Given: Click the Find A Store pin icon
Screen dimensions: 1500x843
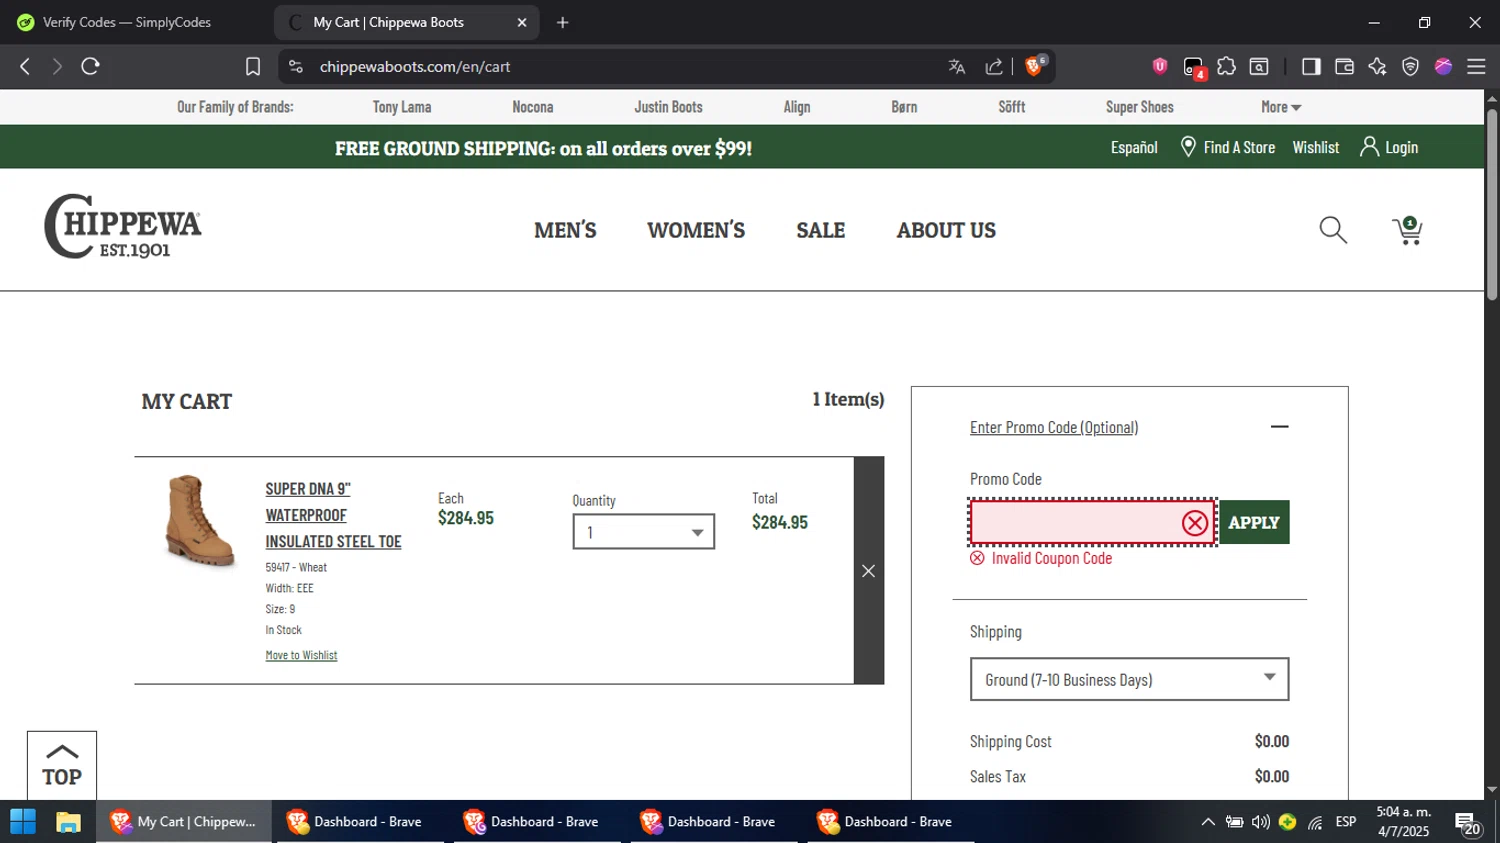Looking at the screenshot, I should [1188, 147].
